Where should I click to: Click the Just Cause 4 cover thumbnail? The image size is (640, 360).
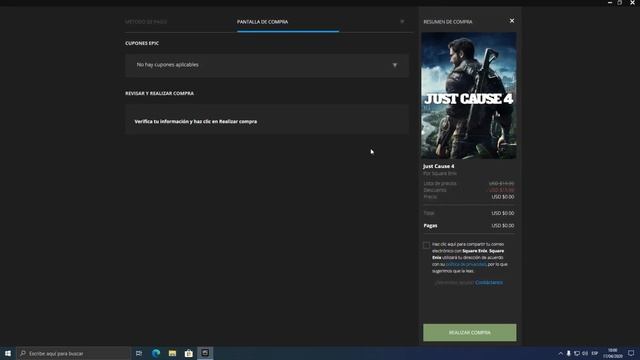coord(469,96)
